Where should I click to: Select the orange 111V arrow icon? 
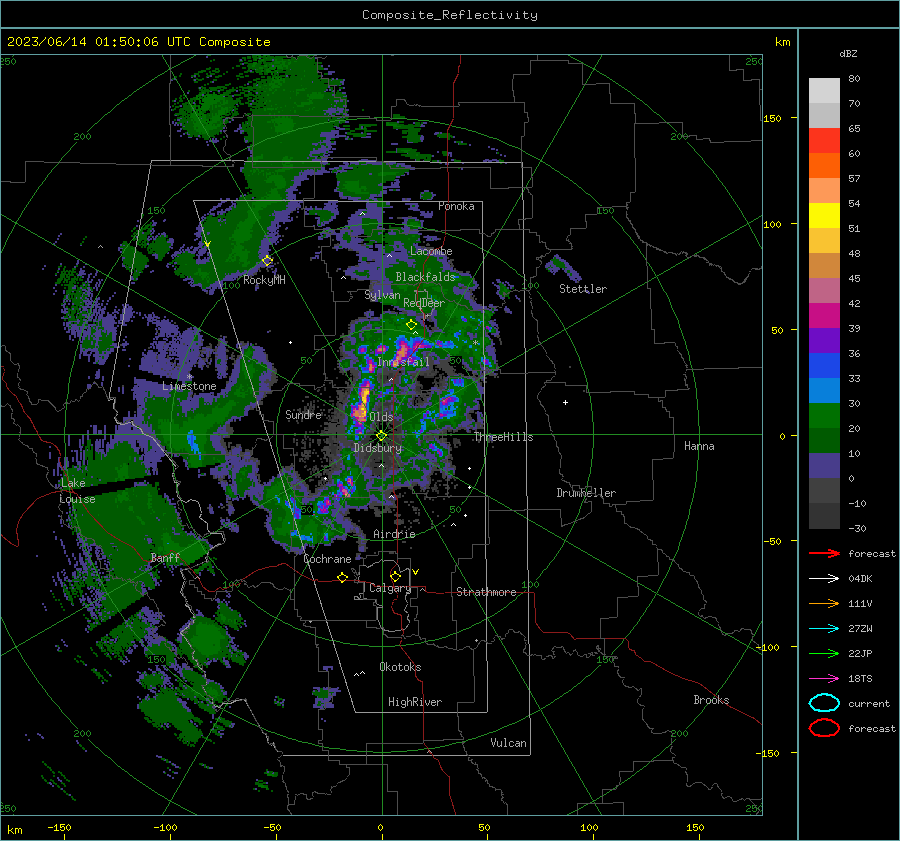tap(824, 603)
